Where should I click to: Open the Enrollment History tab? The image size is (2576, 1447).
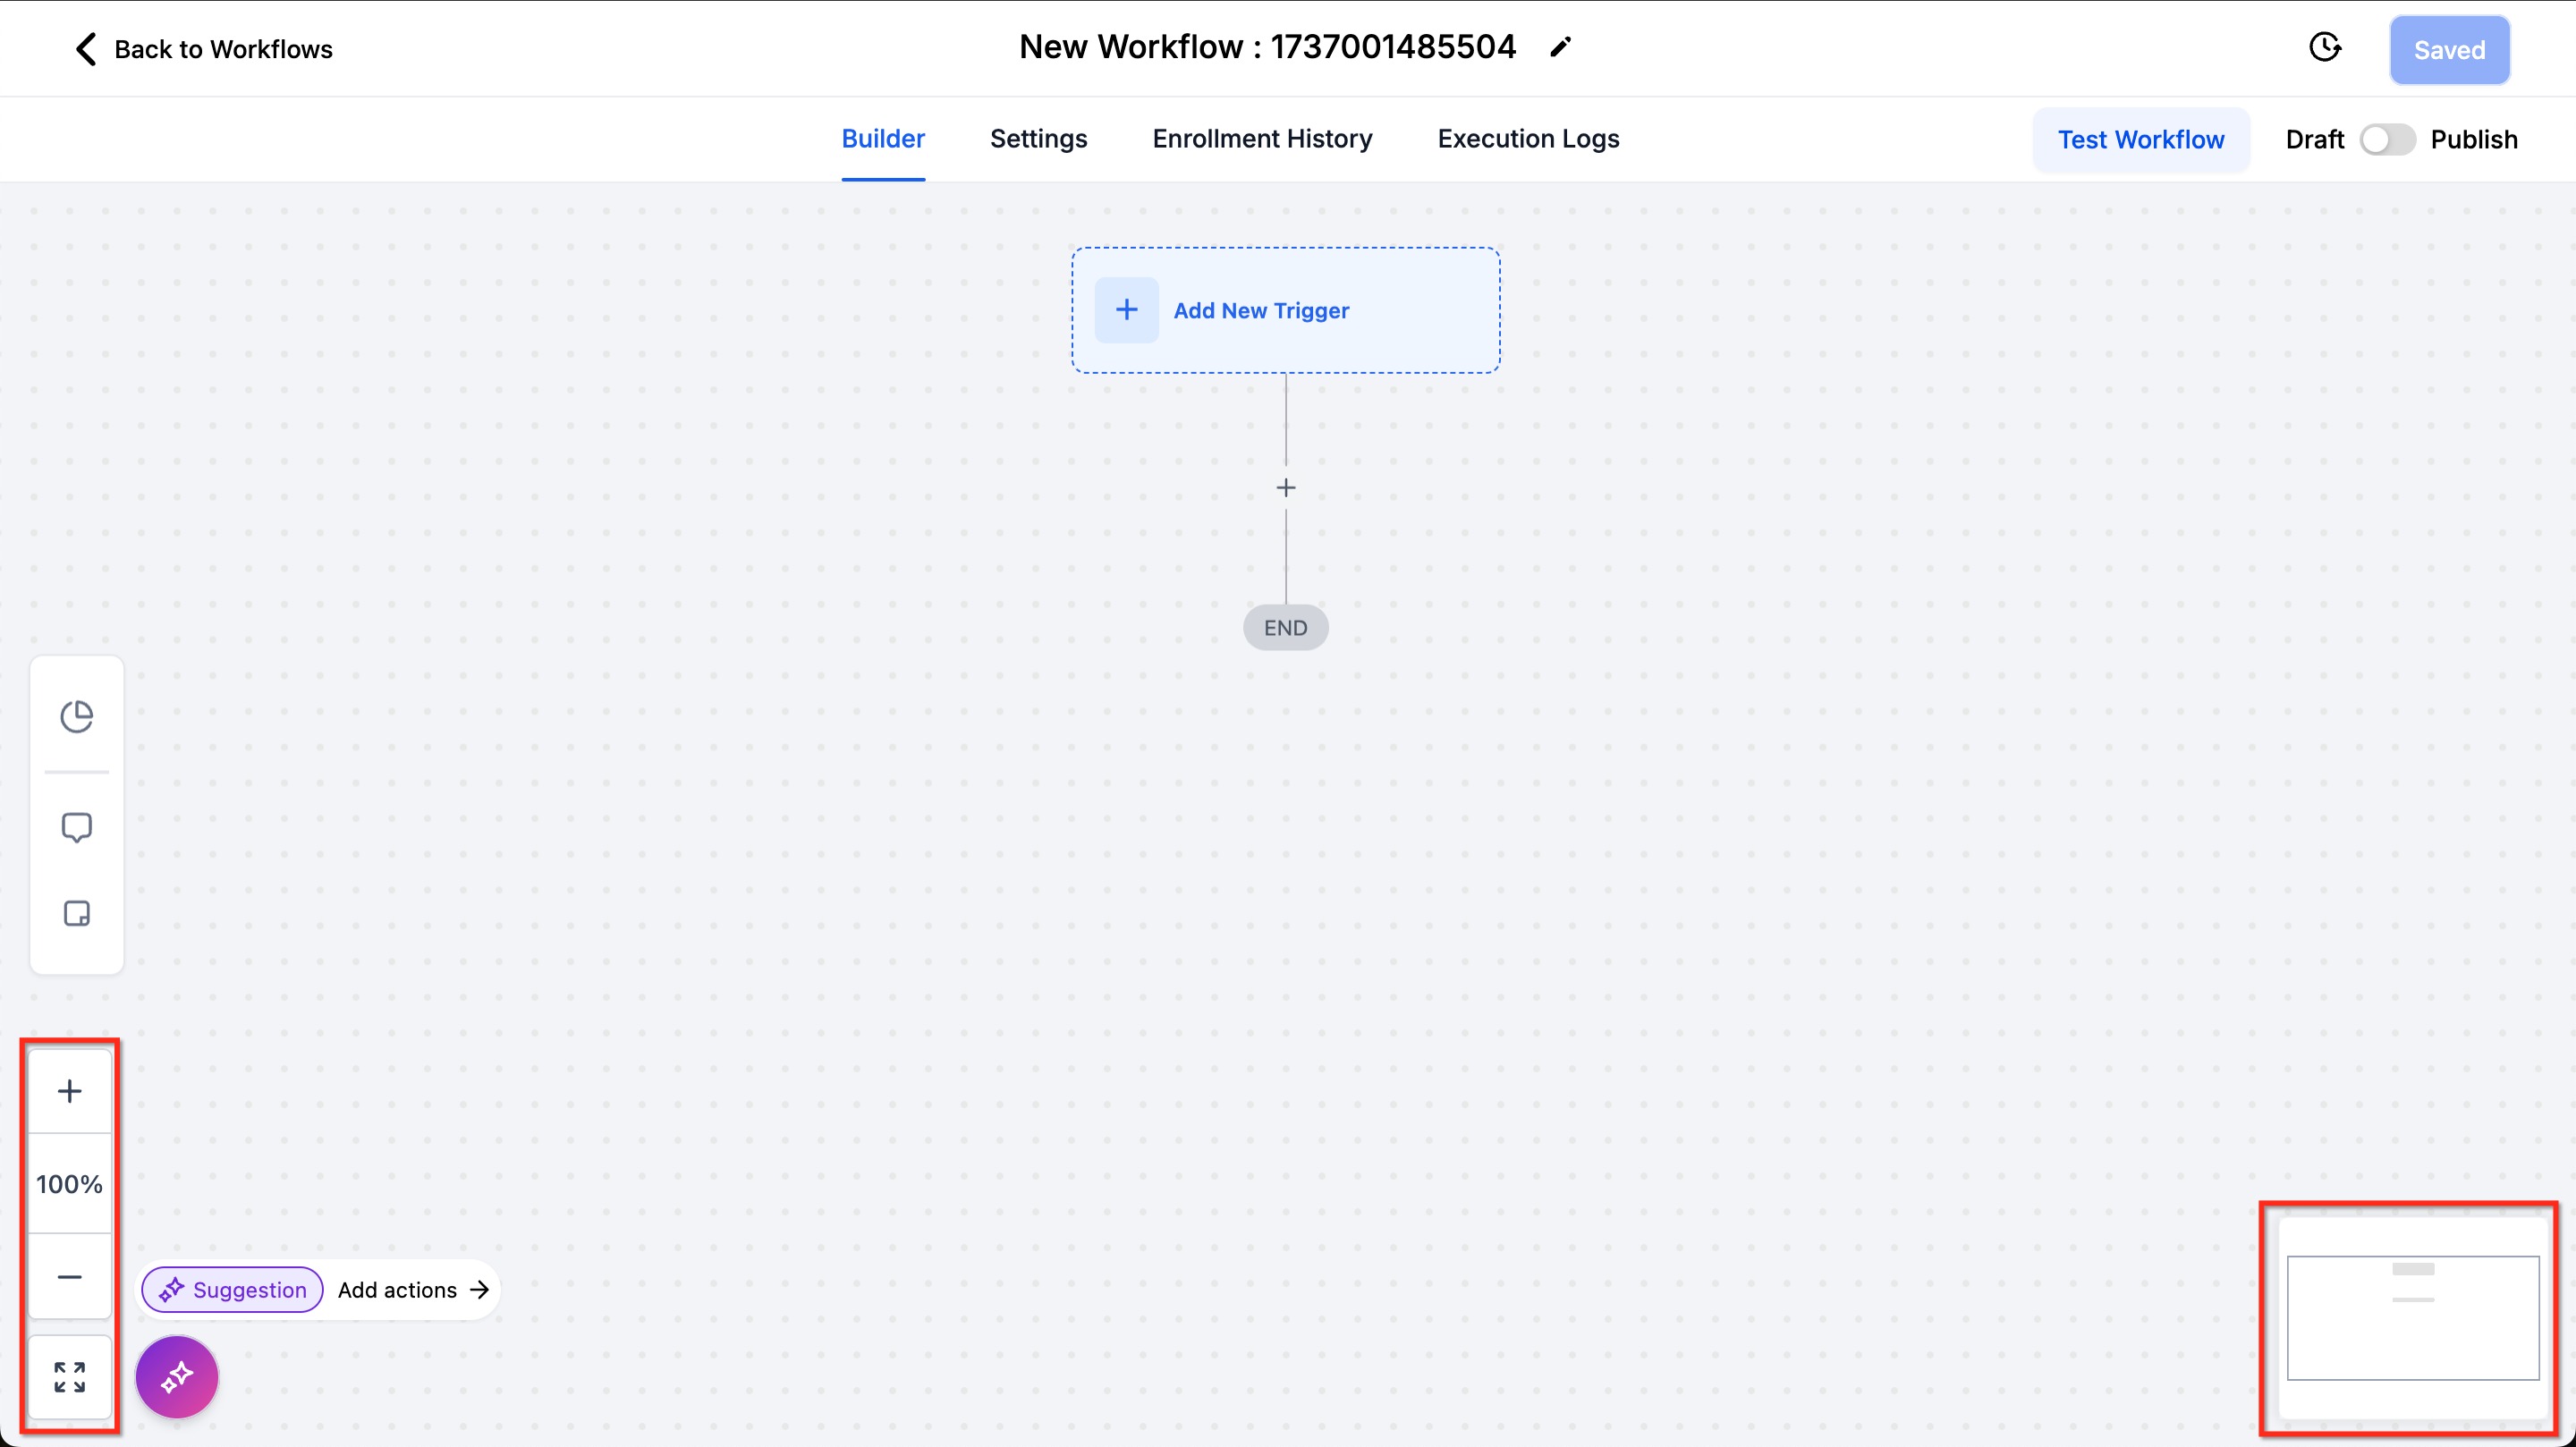[1262, 139]
